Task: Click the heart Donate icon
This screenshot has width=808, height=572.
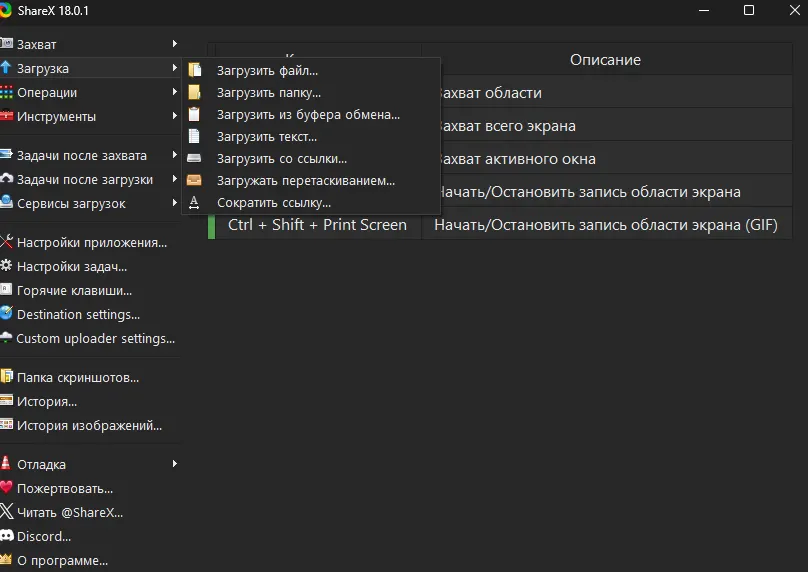Action: 7,489
